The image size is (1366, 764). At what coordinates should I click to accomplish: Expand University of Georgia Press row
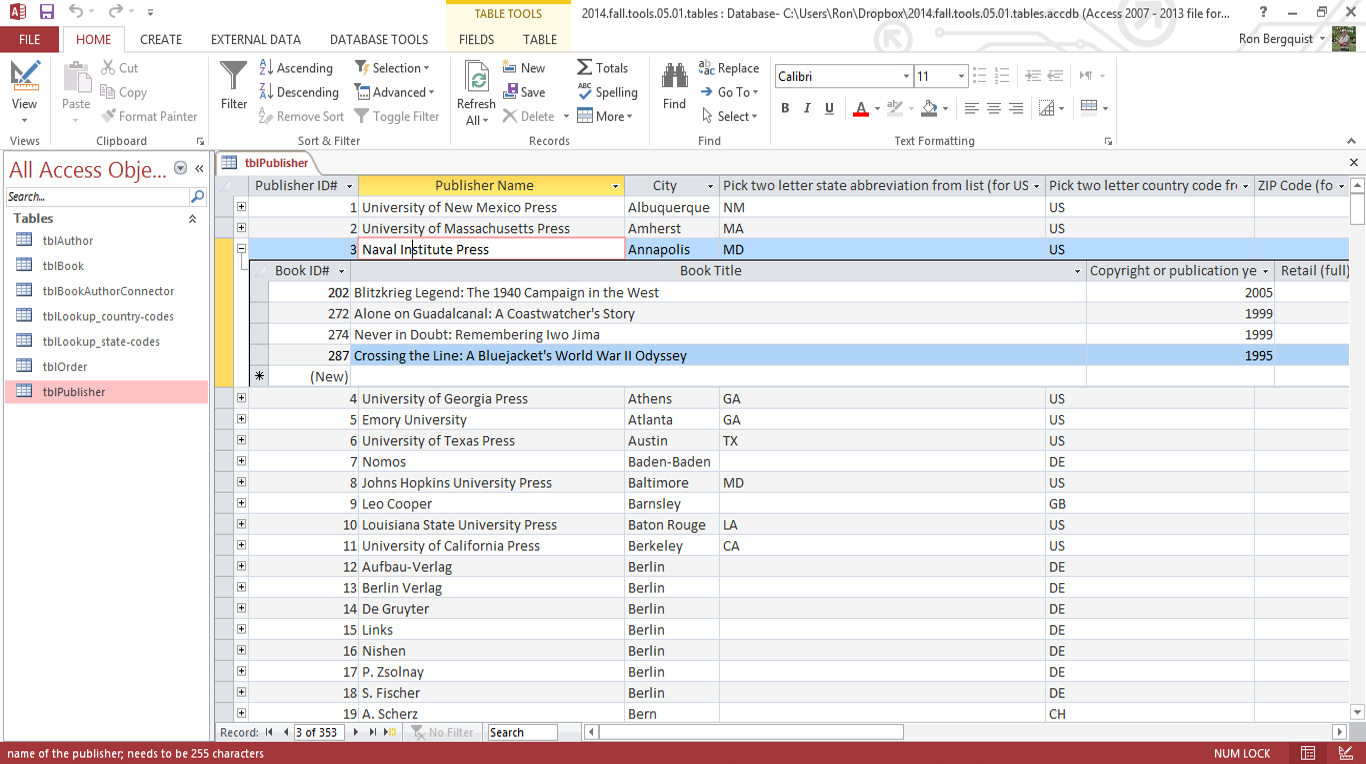241,398
